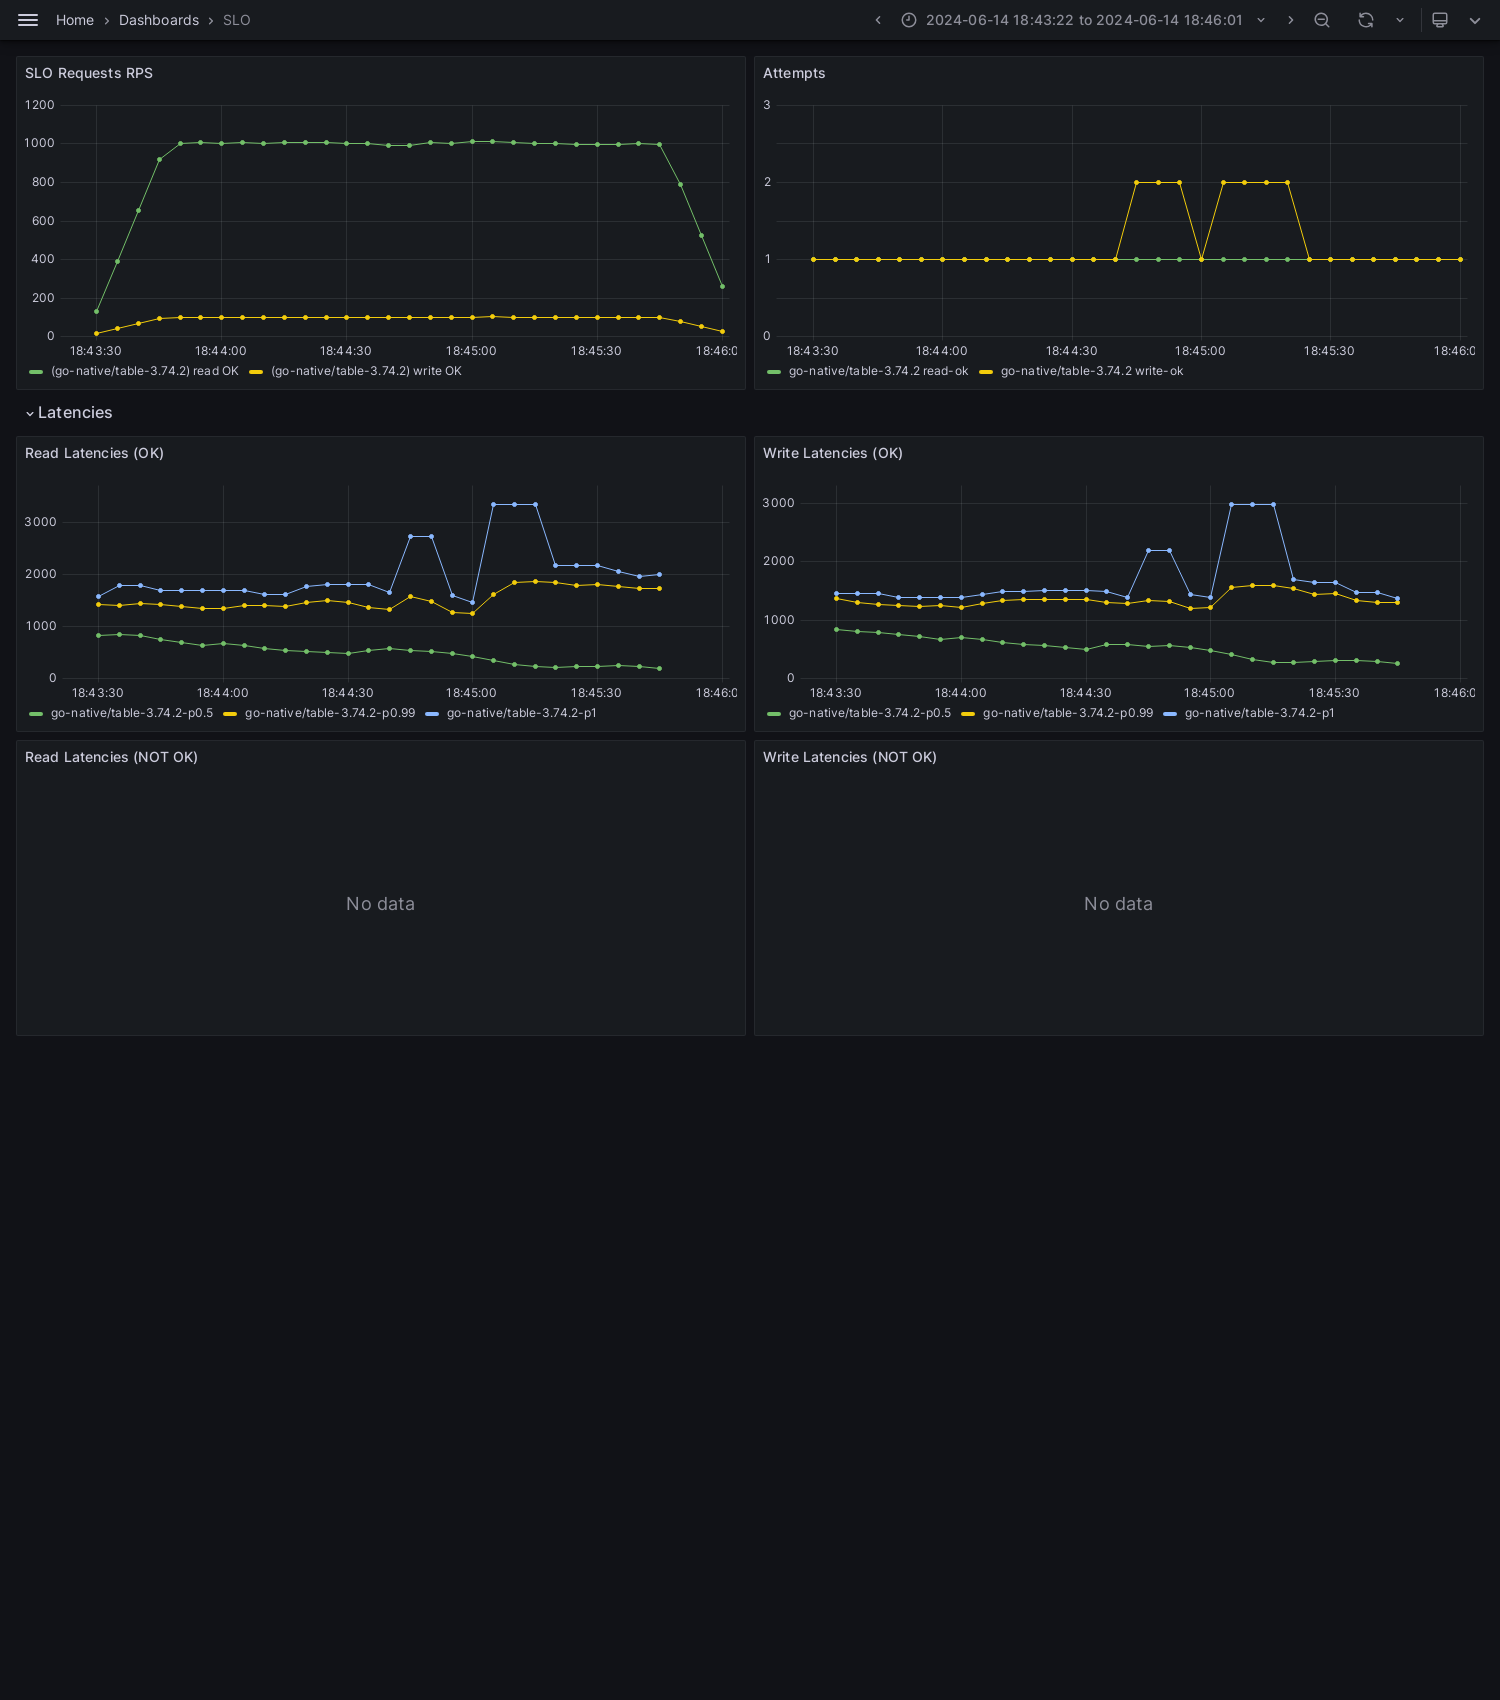
Task: Open Read Latencies (OK) panel title
Action: [94, 453]
